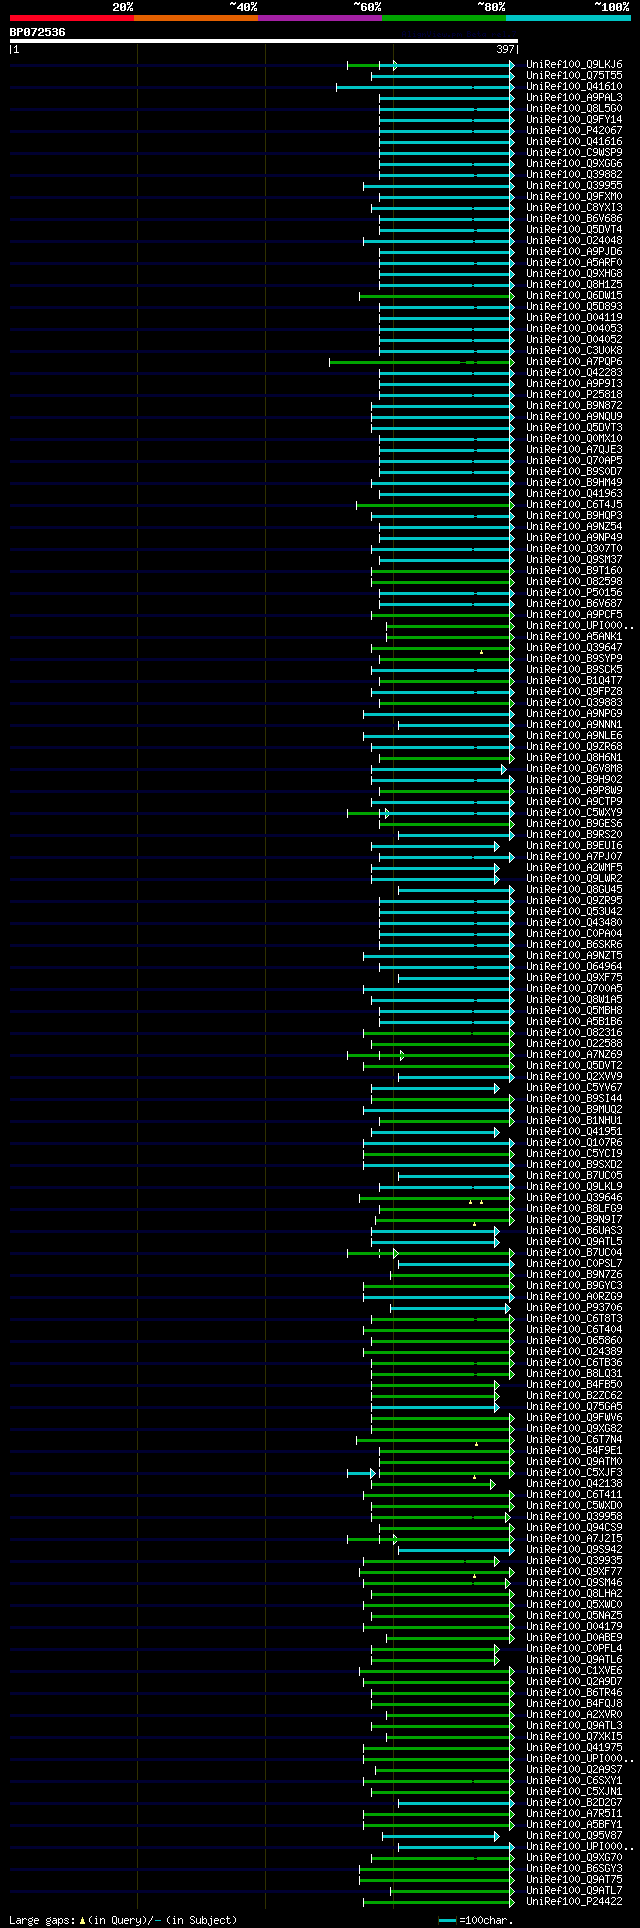Select the label UniRef100_Q41951
The height and width of the screenshot is (1928, 640).
(x=574, y=1131)
